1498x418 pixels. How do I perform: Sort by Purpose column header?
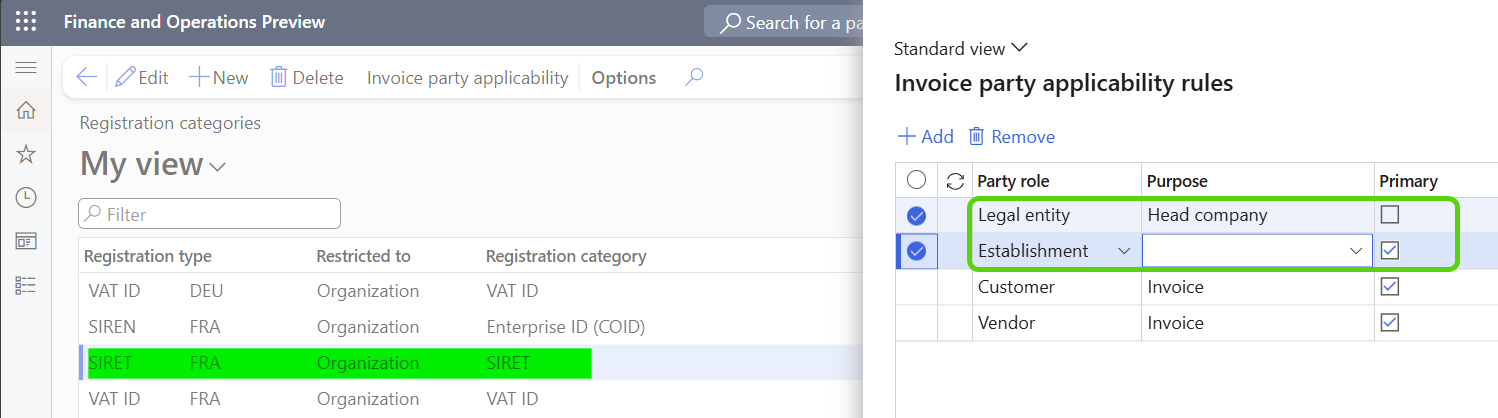(x=1177, y=181)
